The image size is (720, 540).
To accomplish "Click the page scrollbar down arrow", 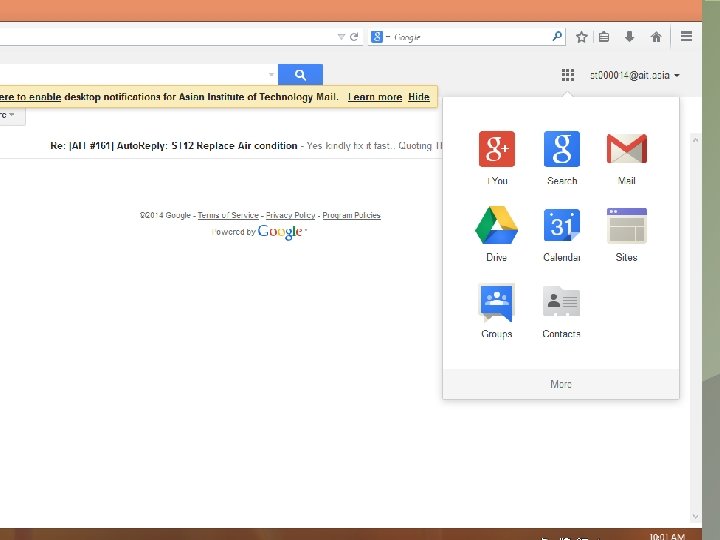I will pos(695,517).
